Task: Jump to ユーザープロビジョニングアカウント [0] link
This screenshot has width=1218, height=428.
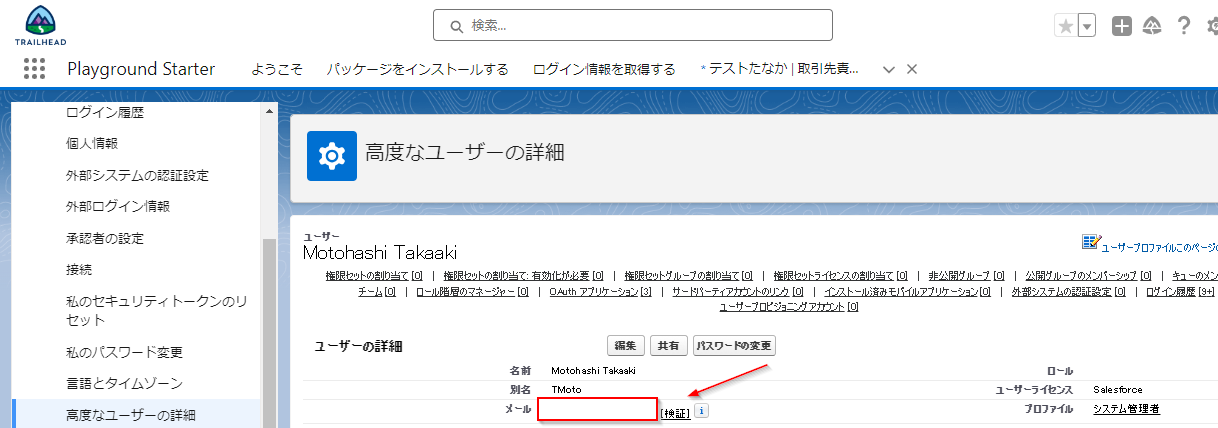Action: point(789,307)
